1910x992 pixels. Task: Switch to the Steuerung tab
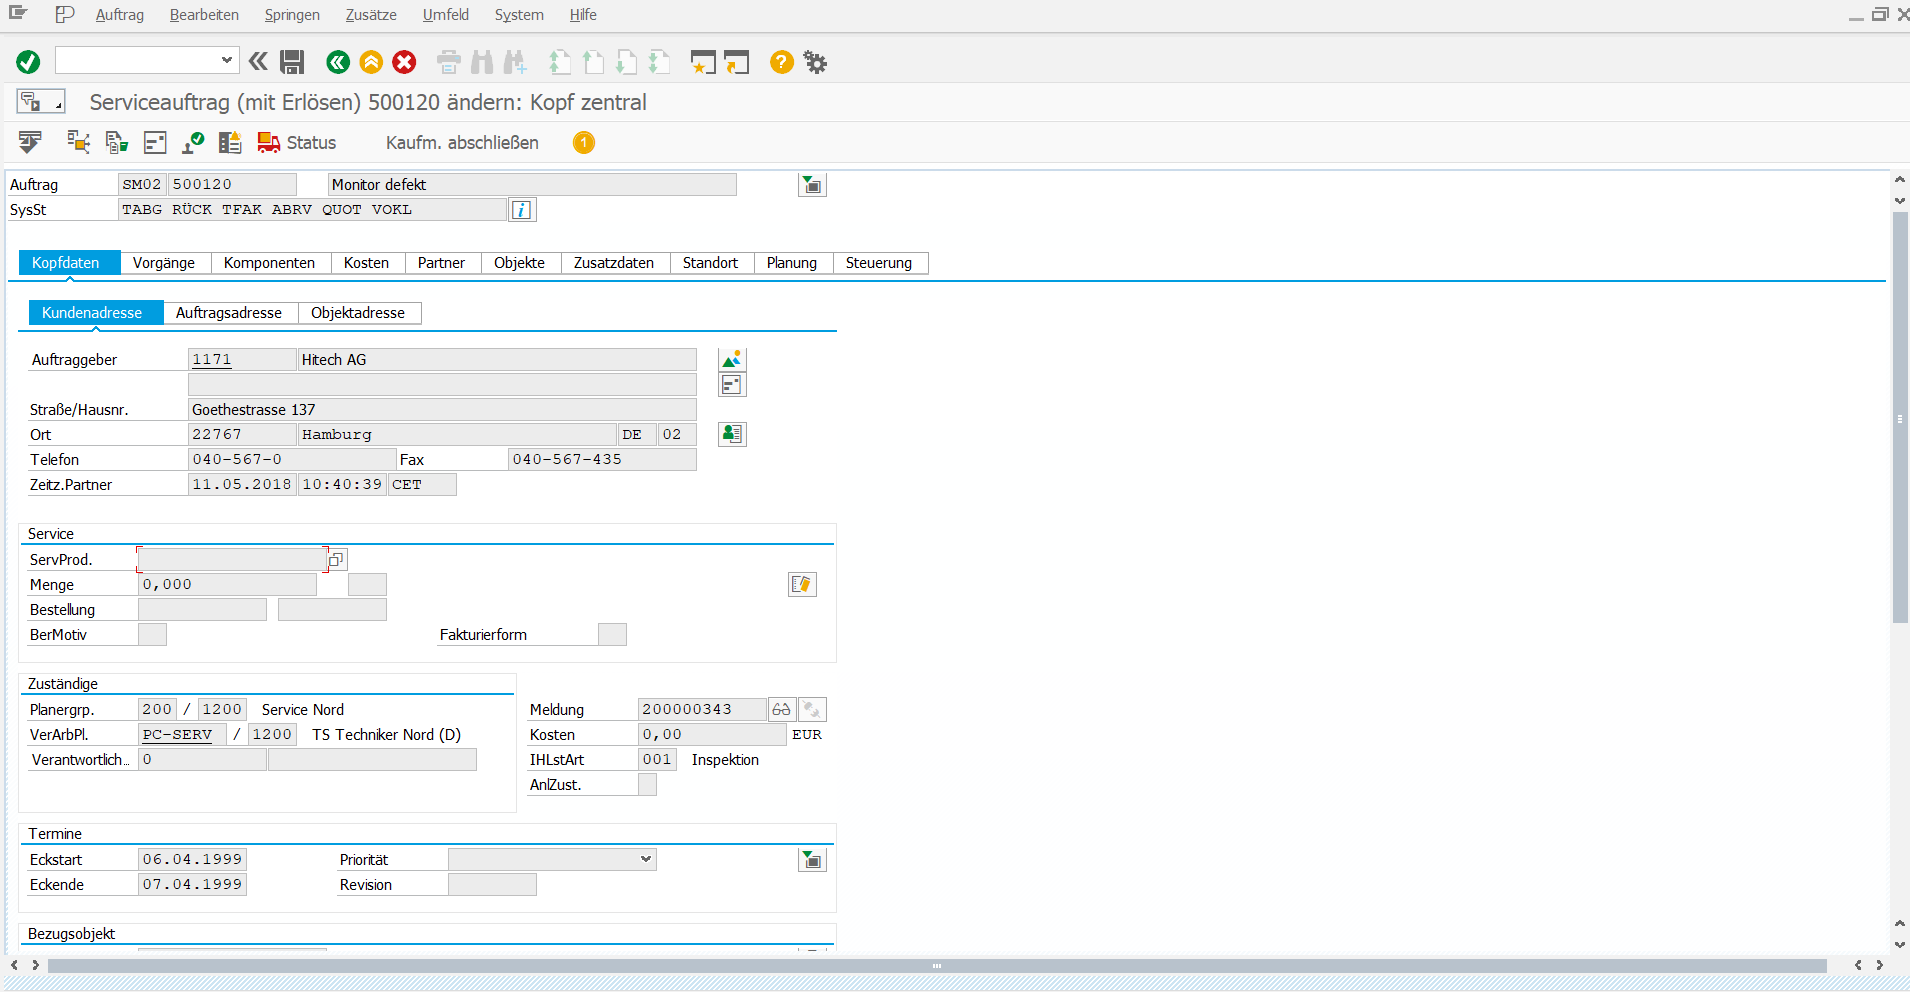[879, 263]
